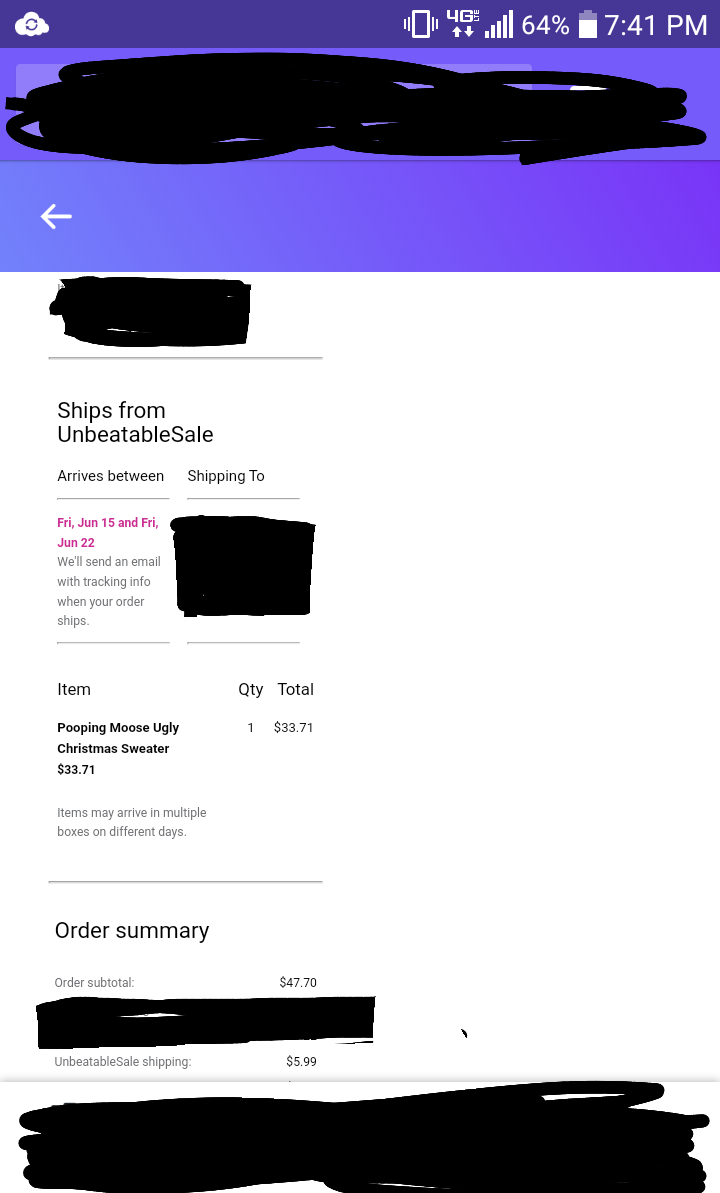
Task: Tap the 4G LTE data indicator
Action: point(463,24)
